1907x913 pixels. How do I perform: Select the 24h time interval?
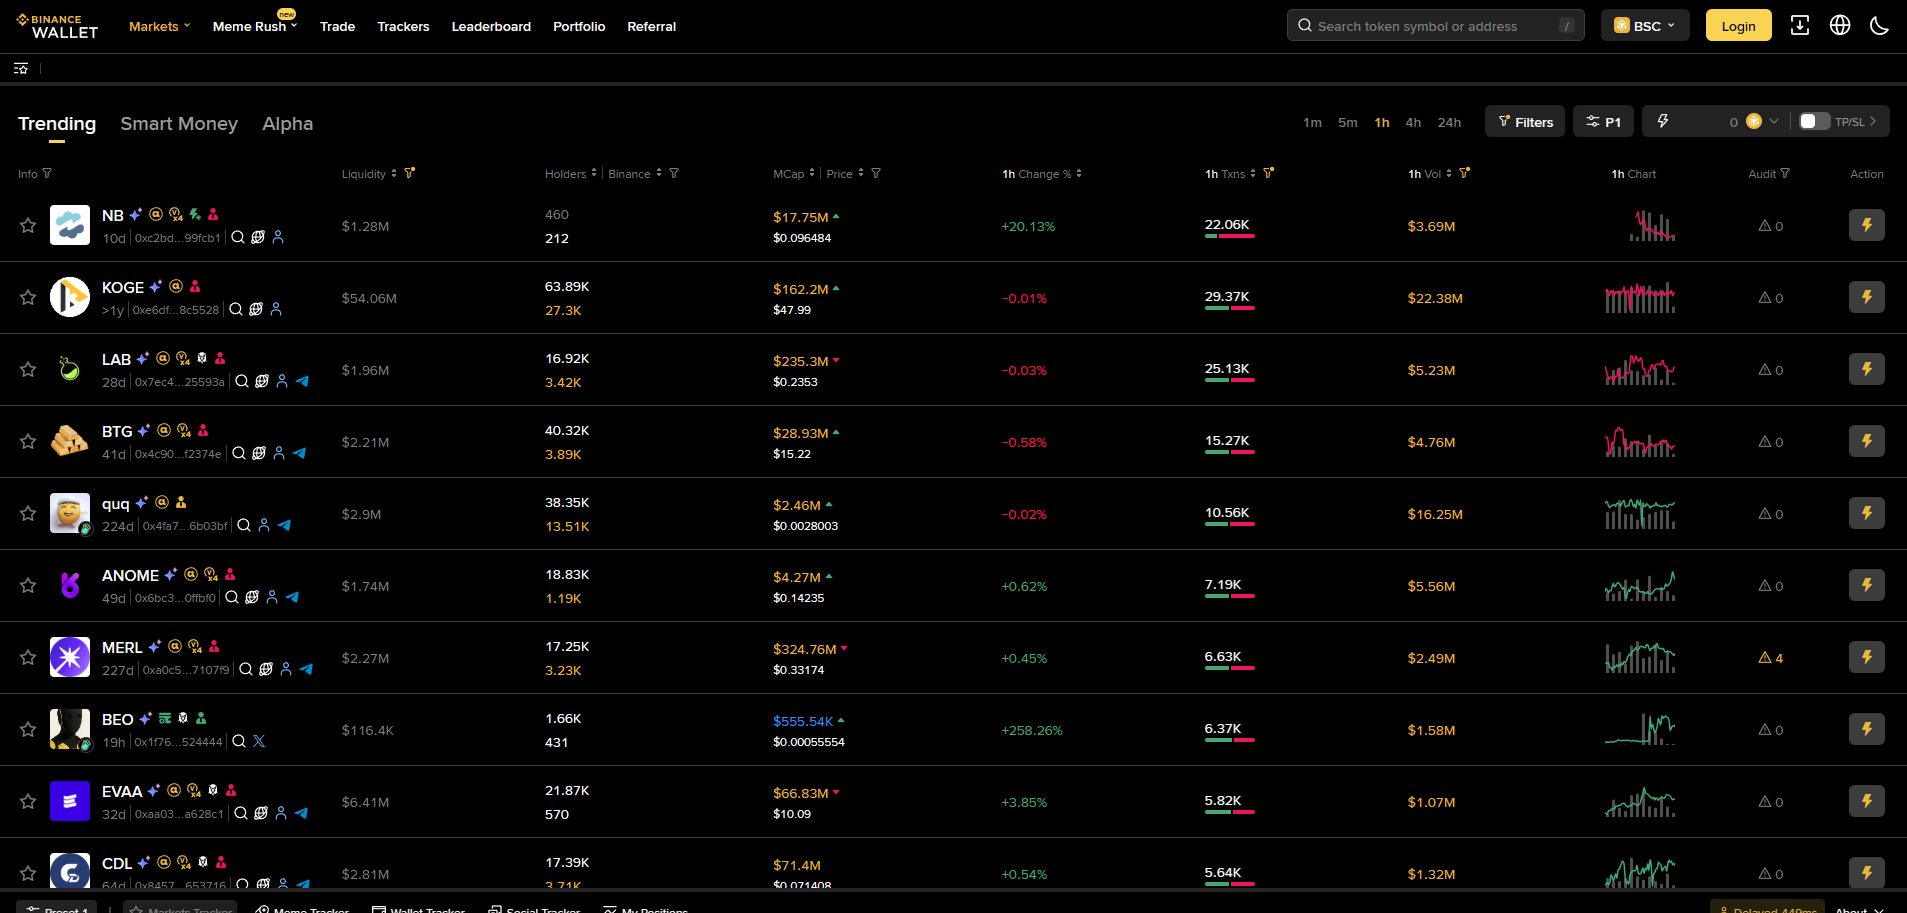pos(1449,122)
